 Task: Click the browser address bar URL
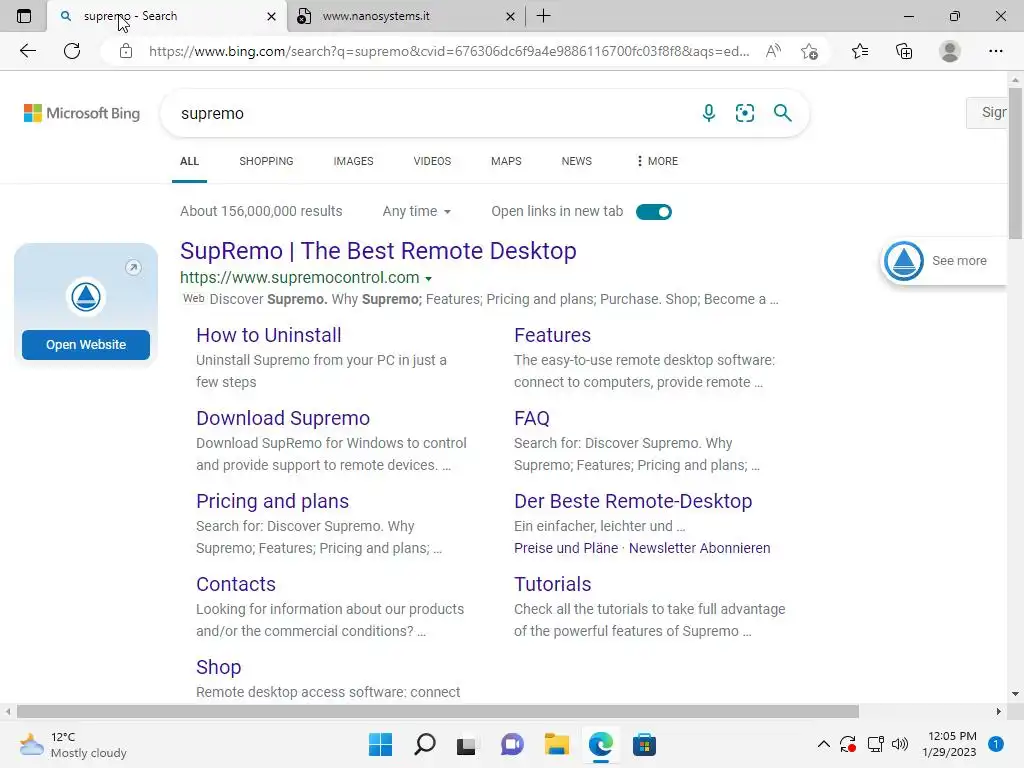(x=449, y=51)
